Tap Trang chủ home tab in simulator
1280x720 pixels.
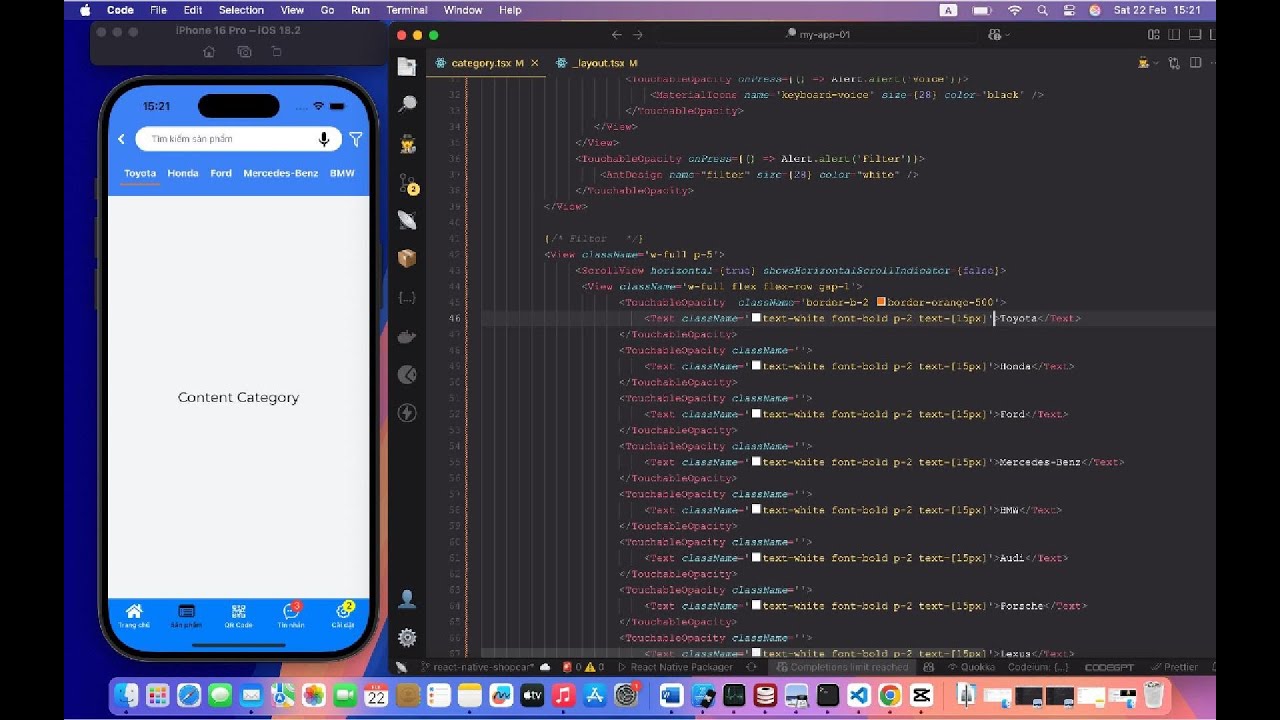coord(134,615)
